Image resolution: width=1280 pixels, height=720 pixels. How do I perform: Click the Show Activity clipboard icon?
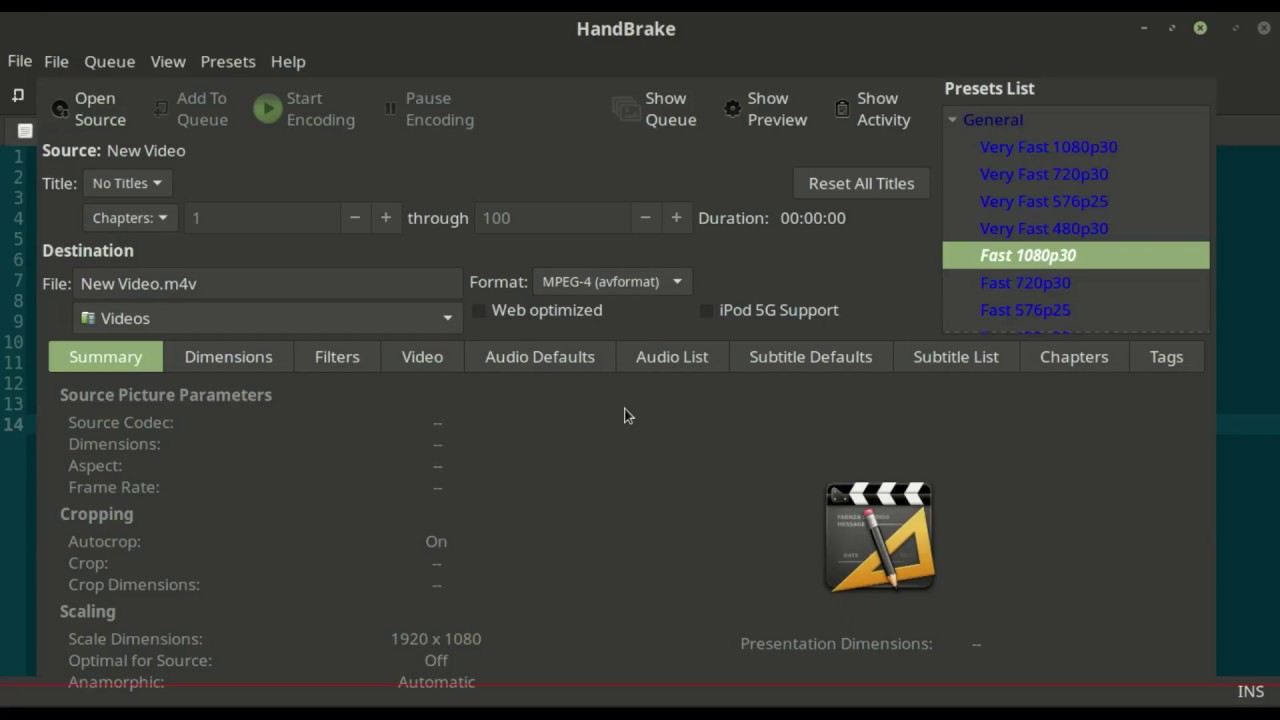842,108
